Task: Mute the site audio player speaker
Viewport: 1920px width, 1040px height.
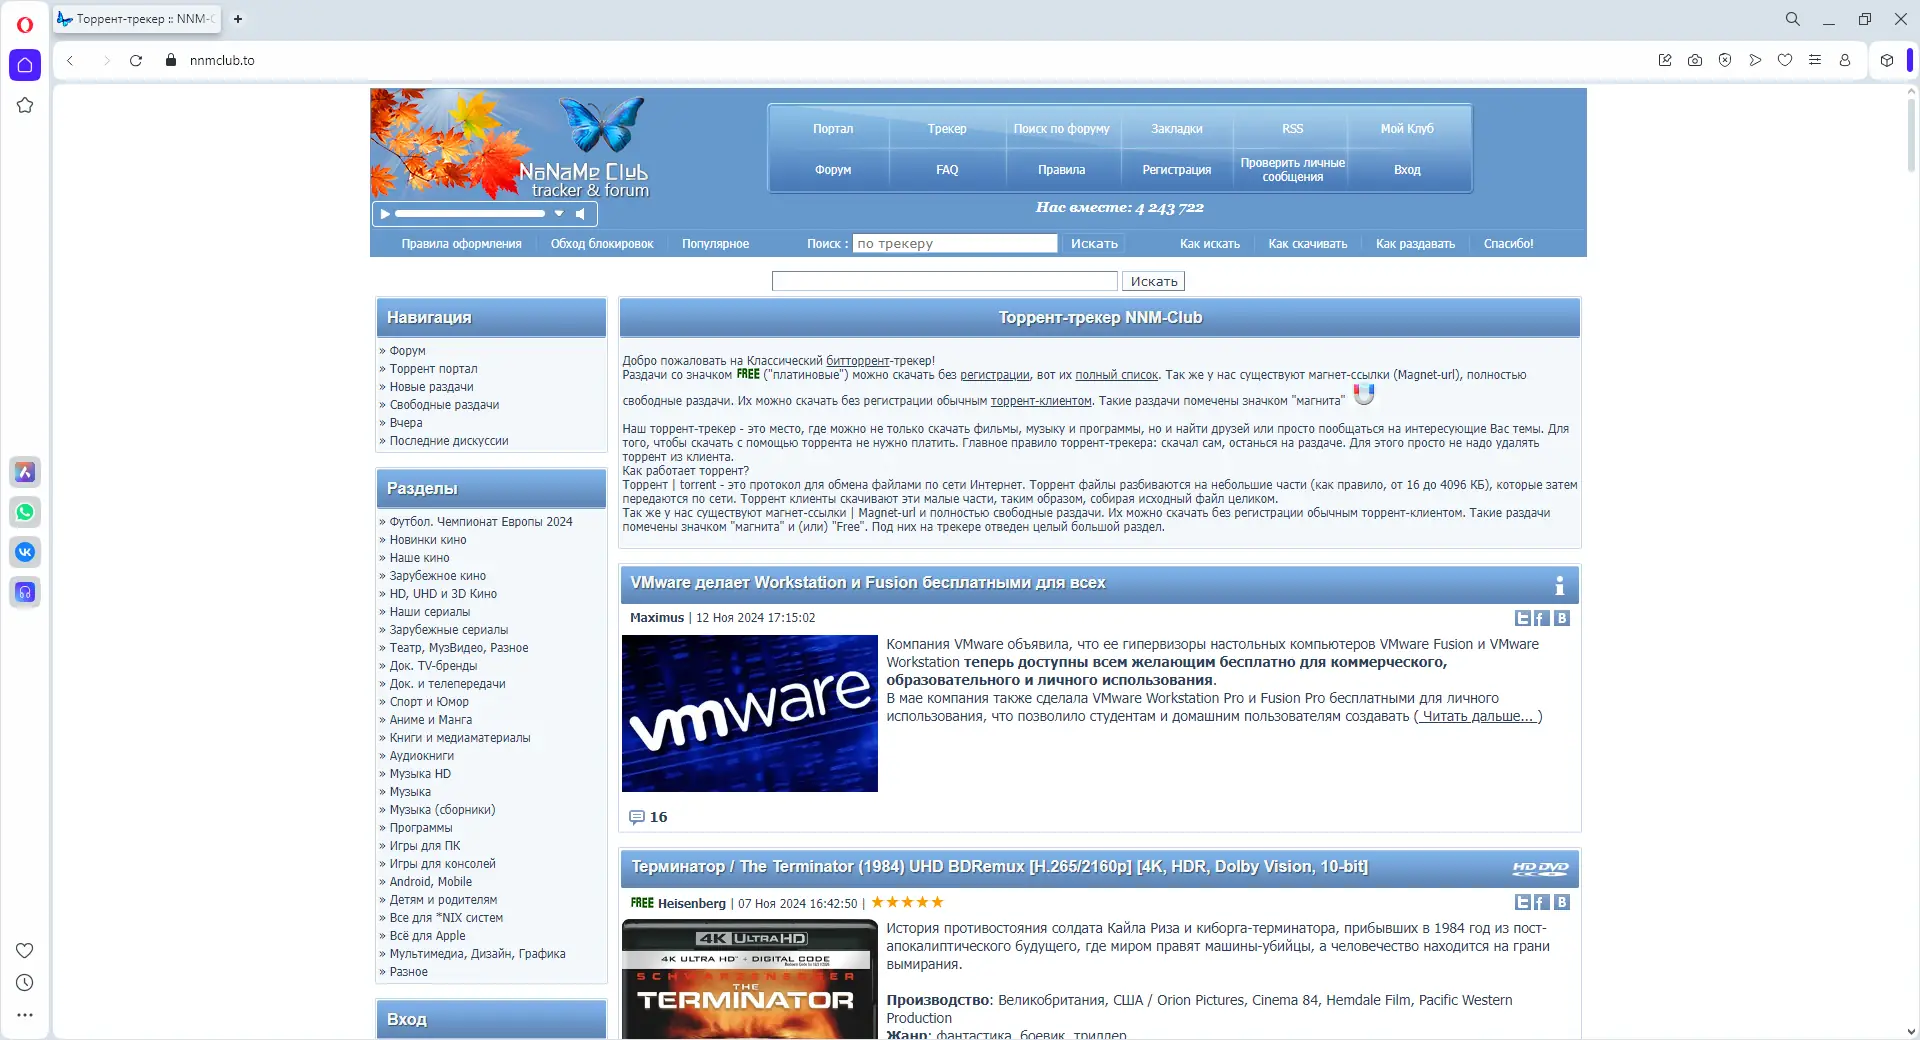Action: pyautogui.click(x=580, y=213)
